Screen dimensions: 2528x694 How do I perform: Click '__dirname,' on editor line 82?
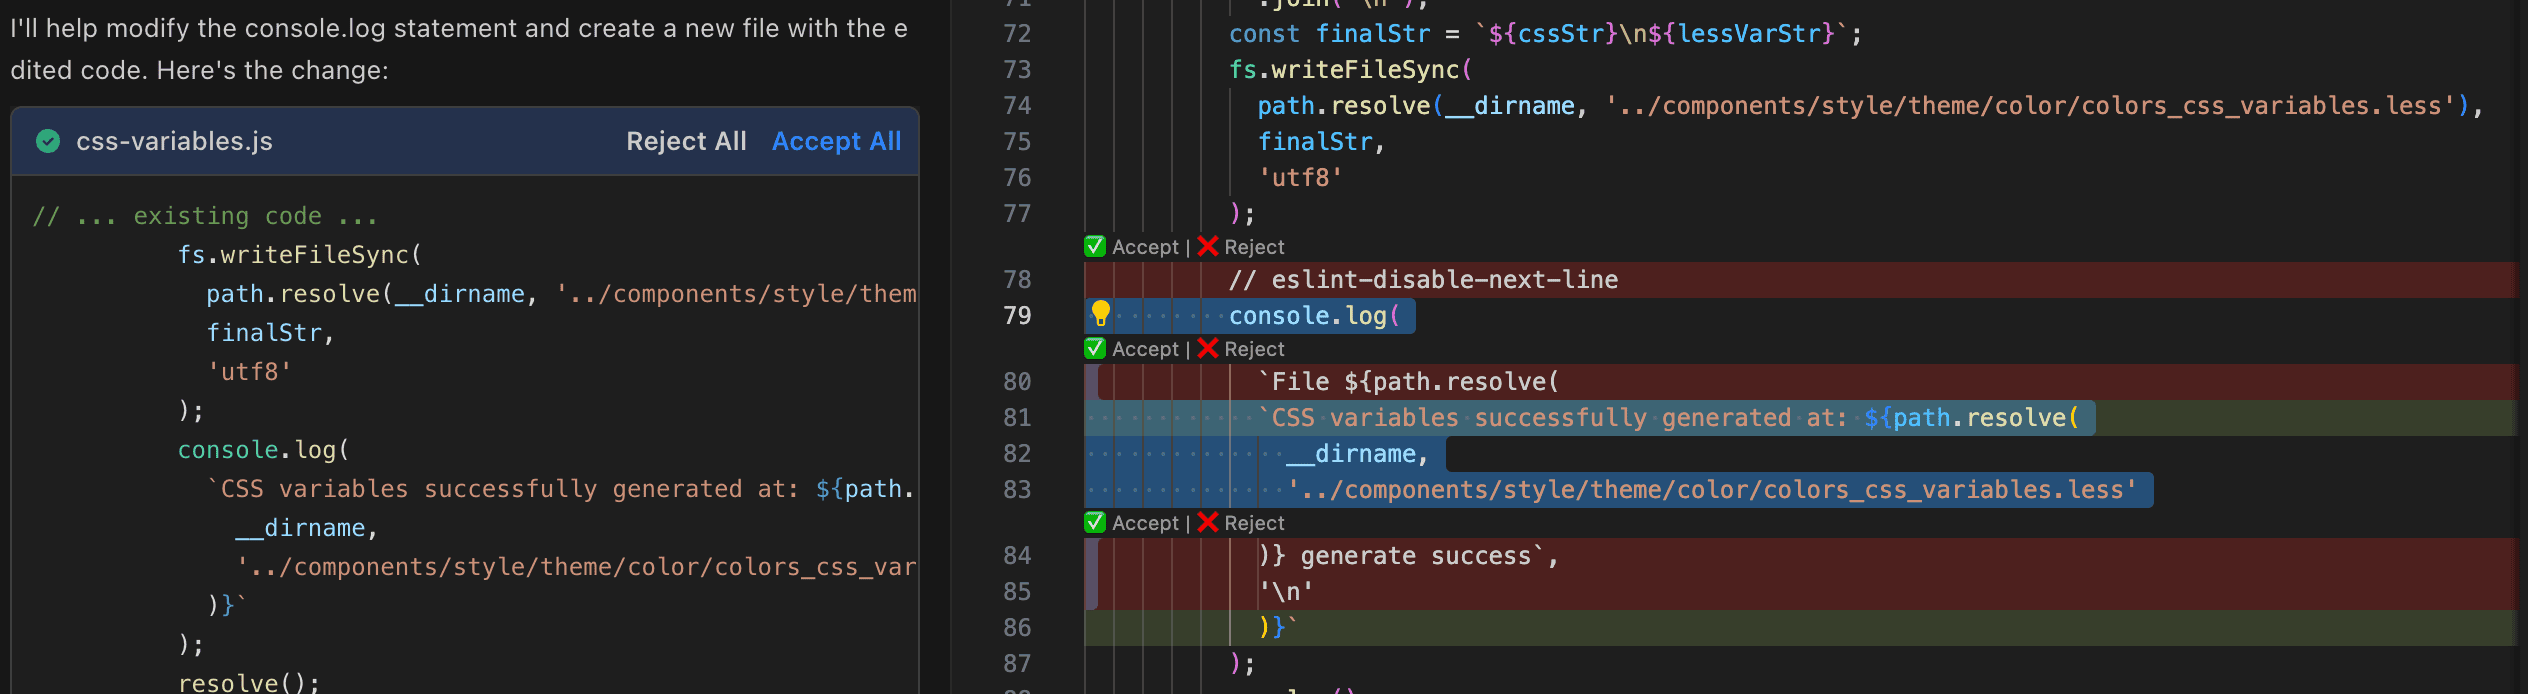coord(1358,454)
